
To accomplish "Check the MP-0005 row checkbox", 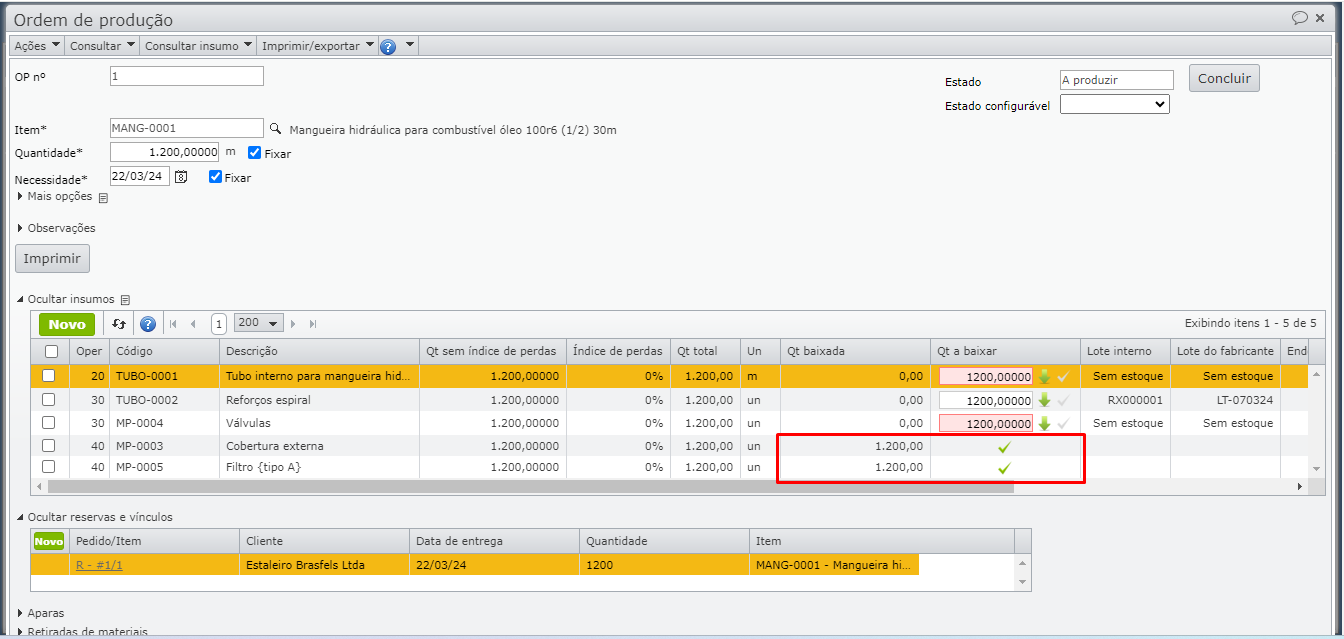I will point(48,467).
